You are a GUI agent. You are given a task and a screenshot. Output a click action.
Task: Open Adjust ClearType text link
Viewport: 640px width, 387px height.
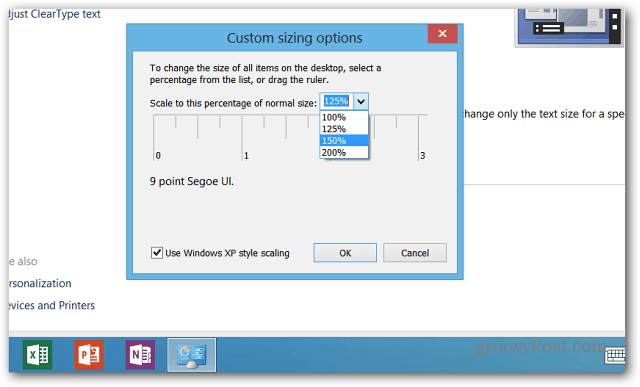[x=55, y=14]
